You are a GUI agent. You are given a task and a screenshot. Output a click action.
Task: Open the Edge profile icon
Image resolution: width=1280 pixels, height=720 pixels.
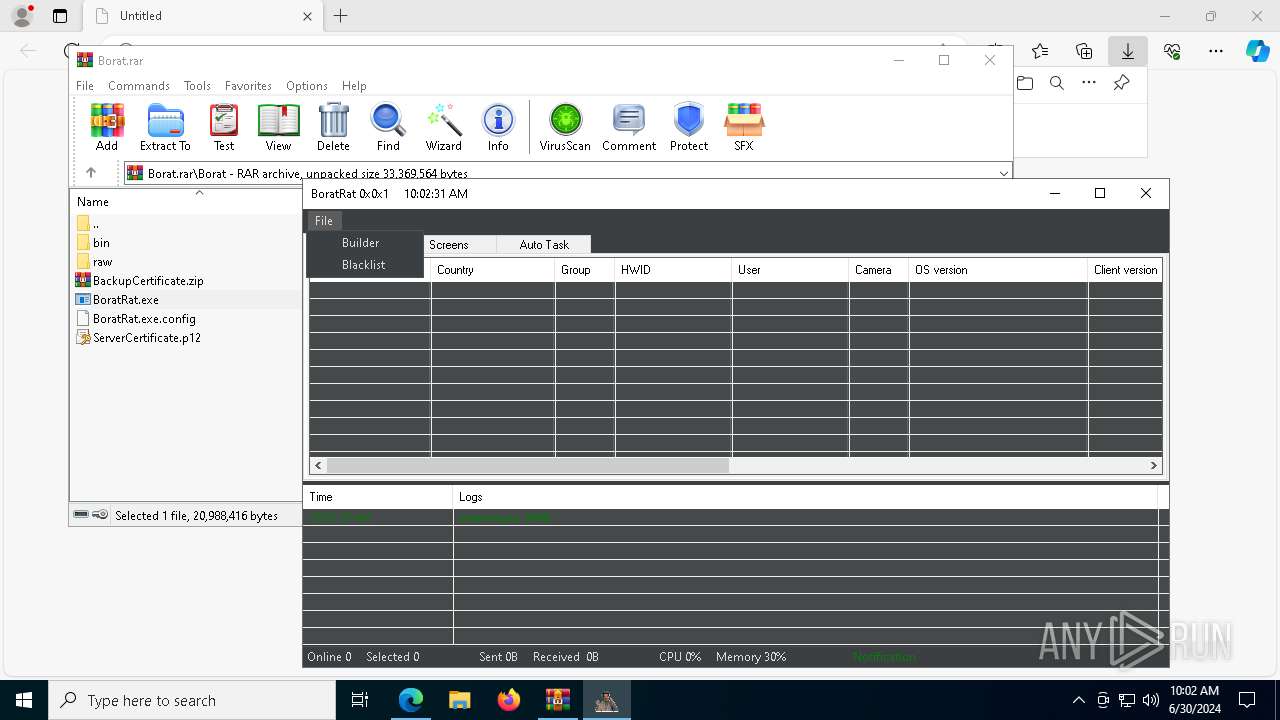[x=22, y=16]
